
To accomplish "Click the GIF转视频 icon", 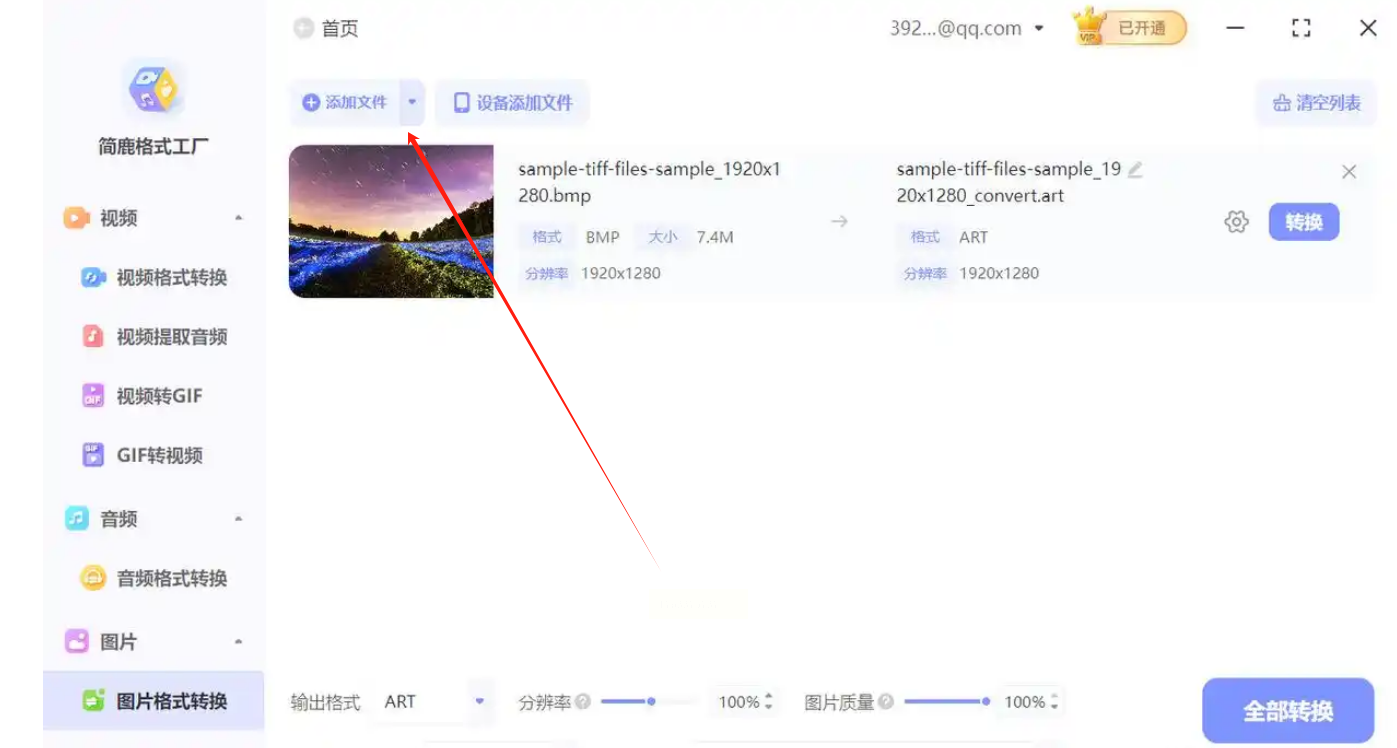I will point(93,455).
